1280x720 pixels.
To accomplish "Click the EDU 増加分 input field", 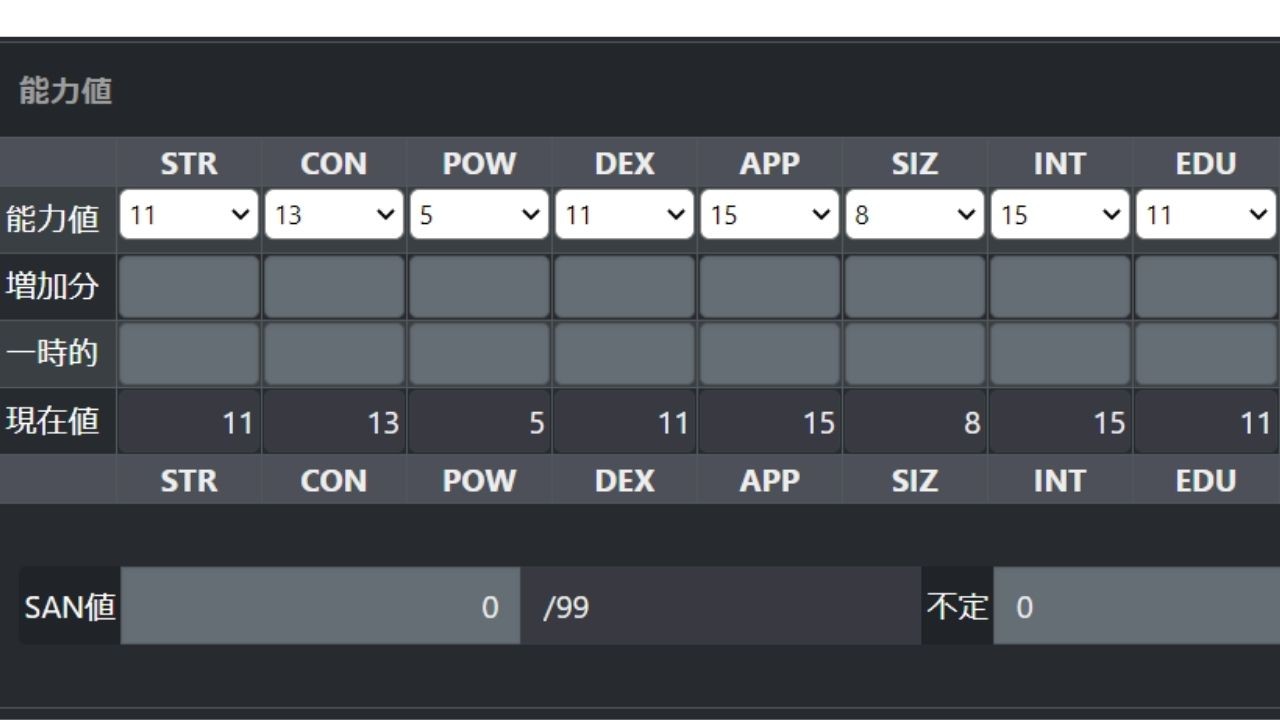I will pos(1207,287).
